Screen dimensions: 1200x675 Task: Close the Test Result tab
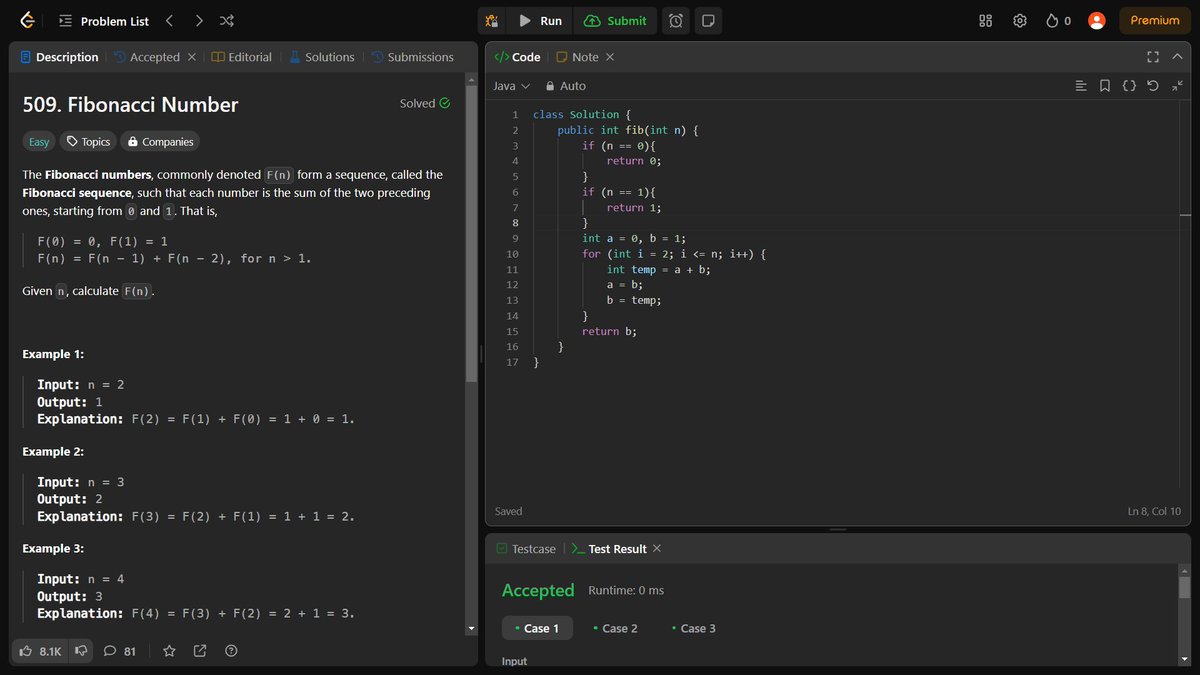(656, 549)
